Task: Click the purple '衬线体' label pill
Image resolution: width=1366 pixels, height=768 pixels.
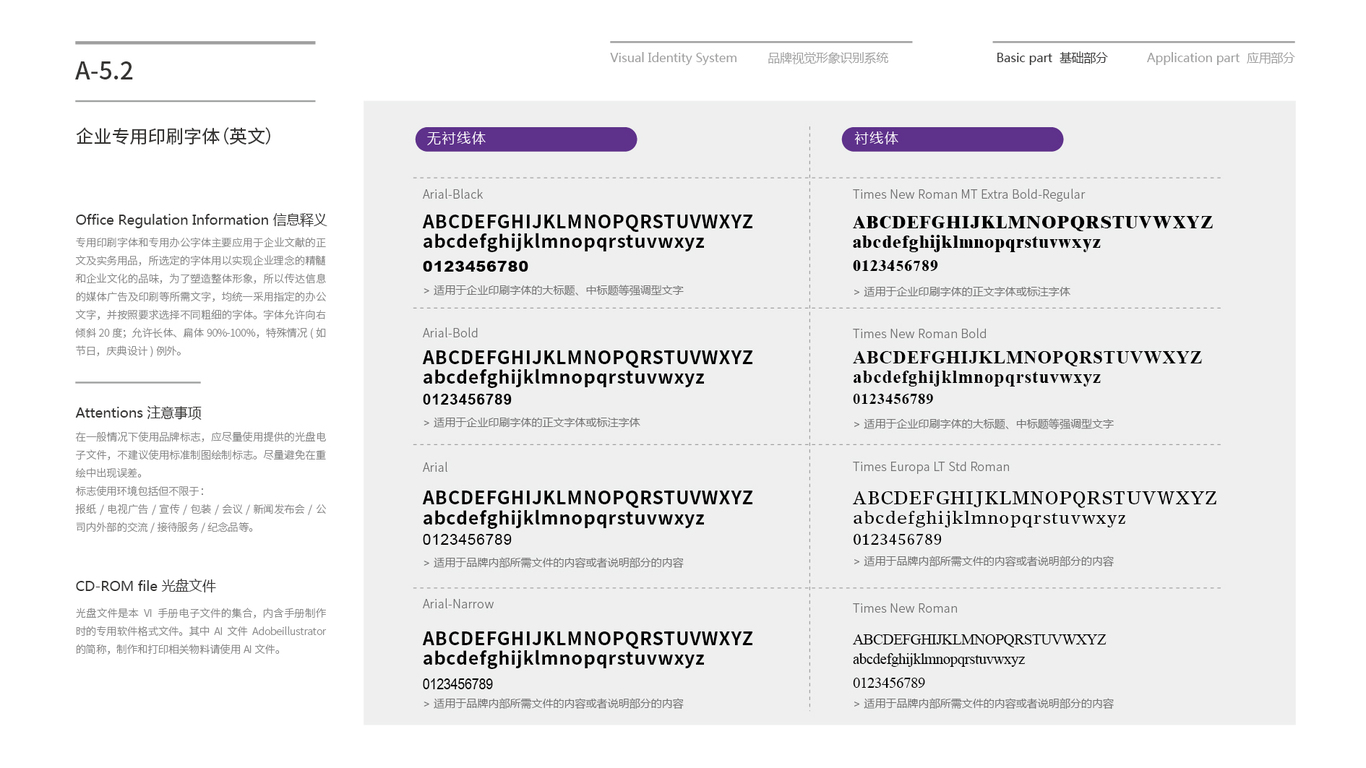Action: [952, 139]
